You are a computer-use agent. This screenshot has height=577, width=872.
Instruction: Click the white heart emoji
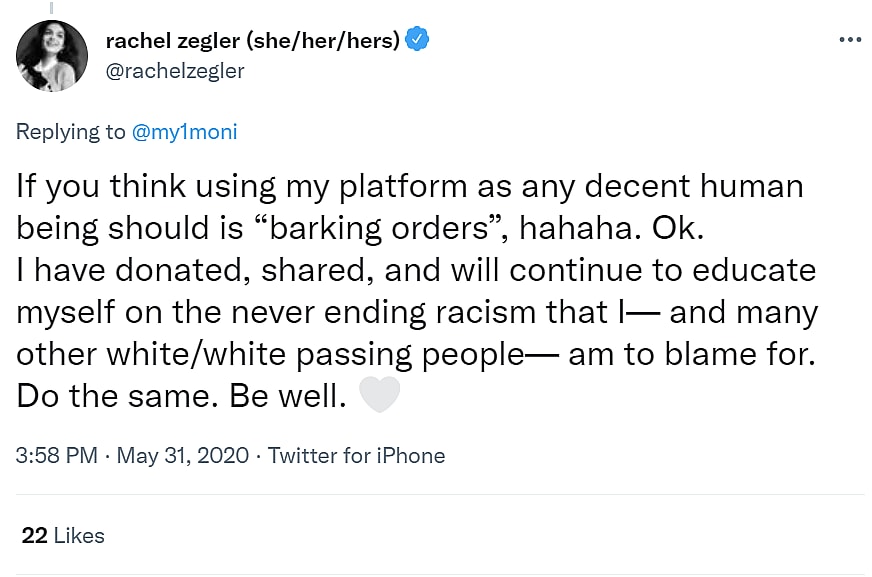tap(379, 395)
